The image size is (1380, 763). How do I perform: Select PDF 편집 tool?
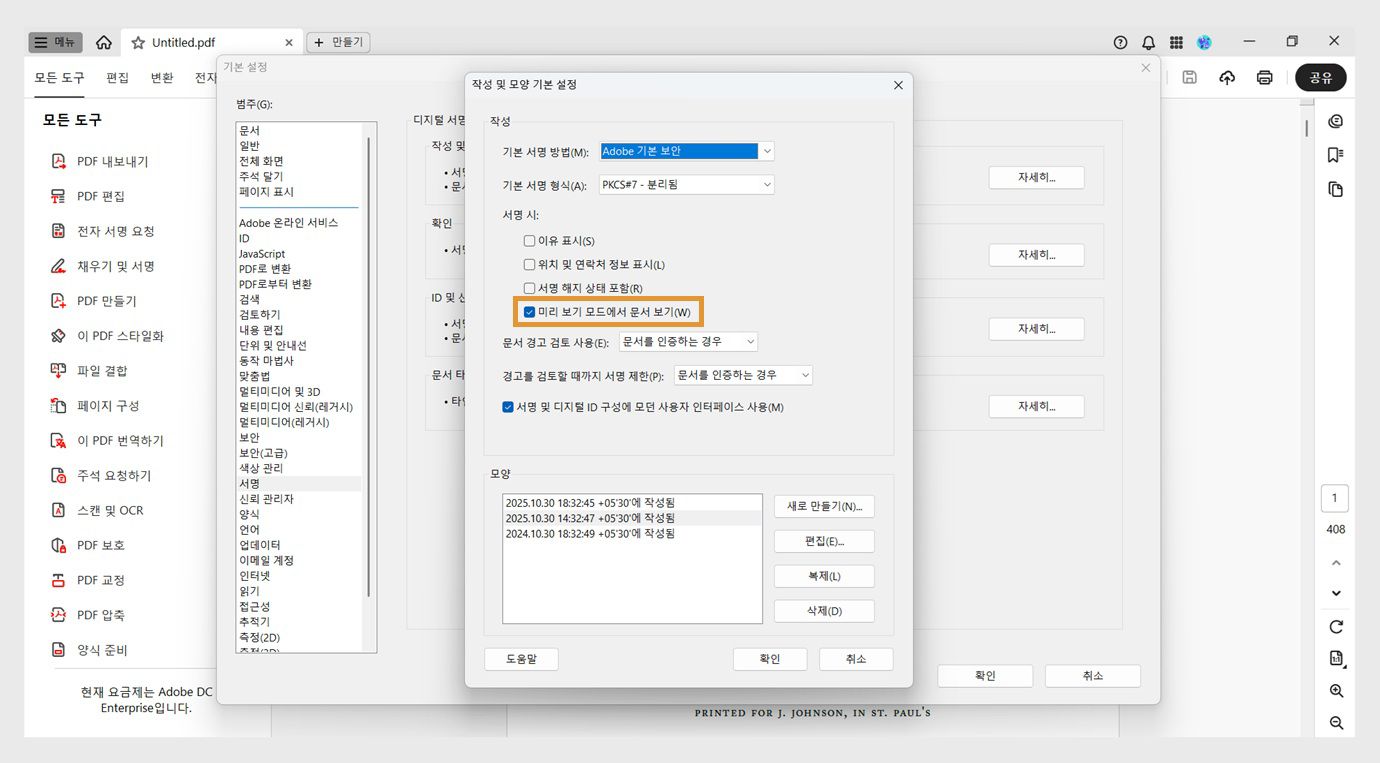[88, 196]
